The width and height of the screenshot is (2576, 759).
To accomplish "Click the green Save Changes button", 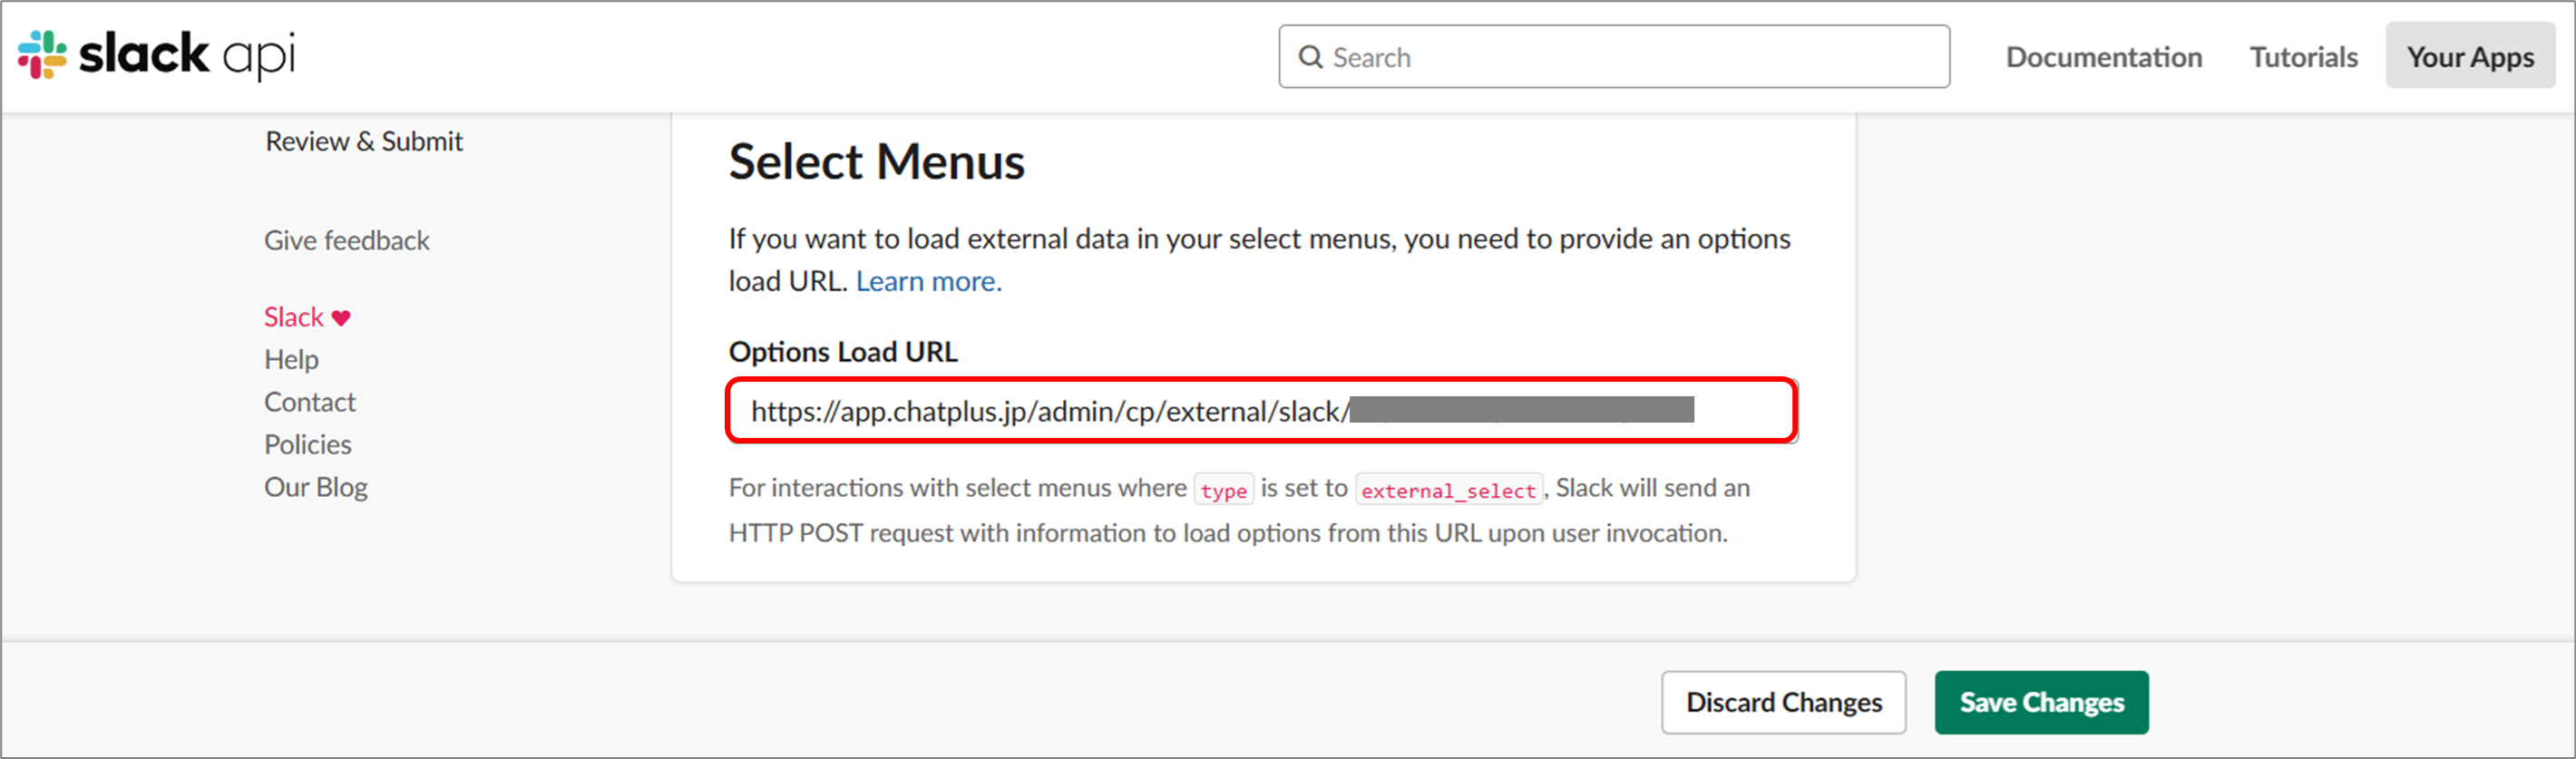I will (x=2041, y=702).
